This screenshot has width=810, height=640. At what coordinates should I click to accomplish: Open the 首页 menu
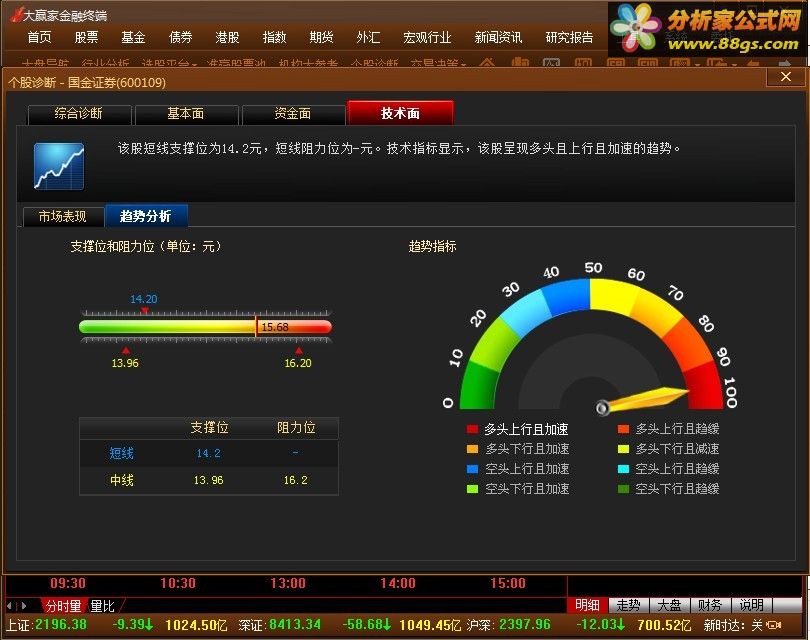click(39, 37)
